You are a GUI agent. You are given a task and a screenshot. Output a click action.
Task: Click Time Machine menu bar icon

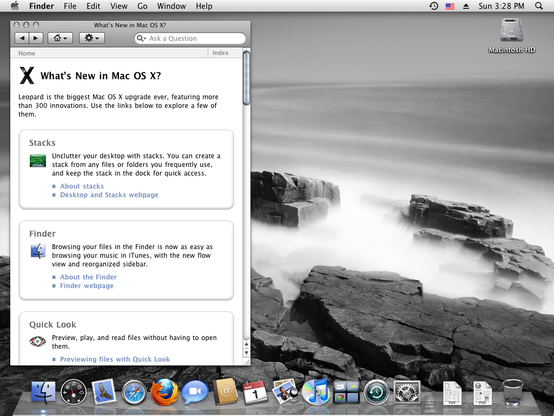click(434, 6)
